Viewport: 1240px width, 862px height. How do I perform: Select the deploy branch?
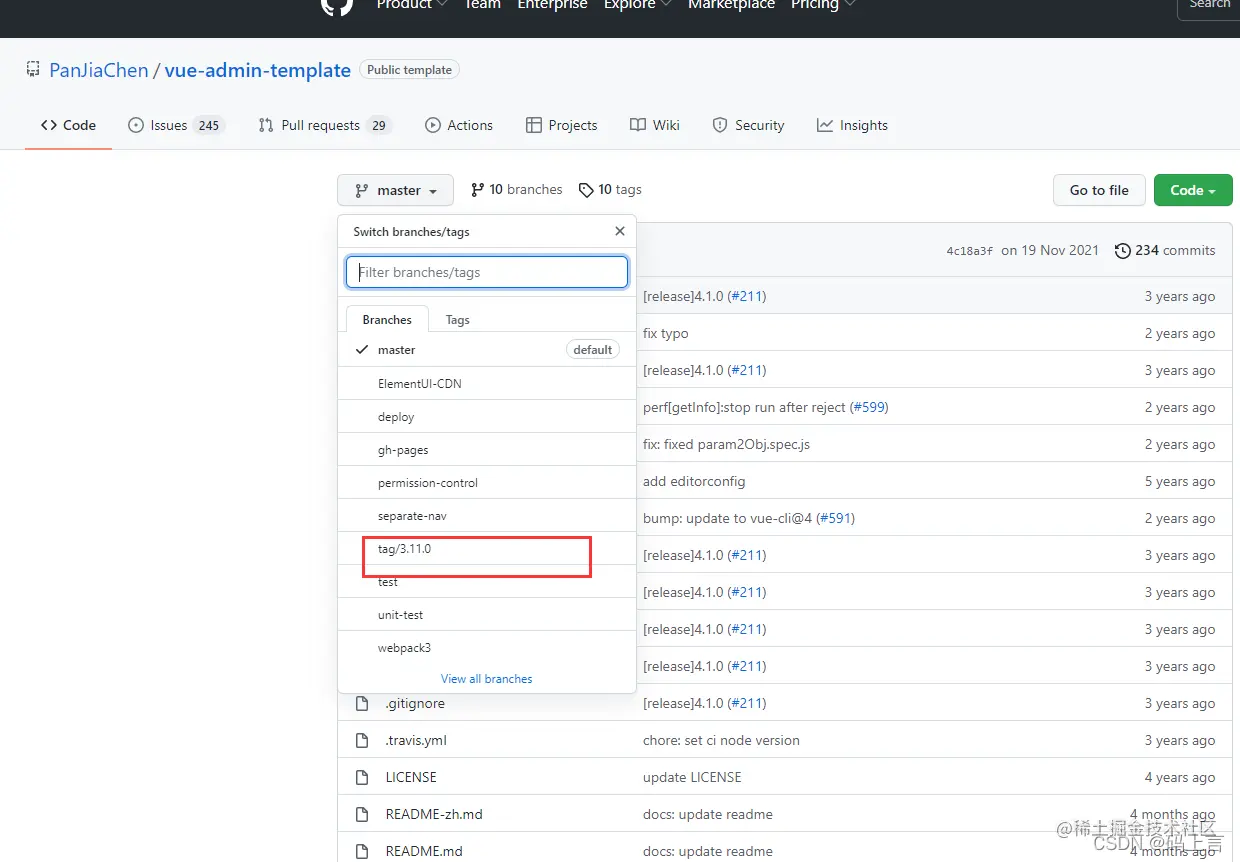pyautogui.click(x=487, y=416)
